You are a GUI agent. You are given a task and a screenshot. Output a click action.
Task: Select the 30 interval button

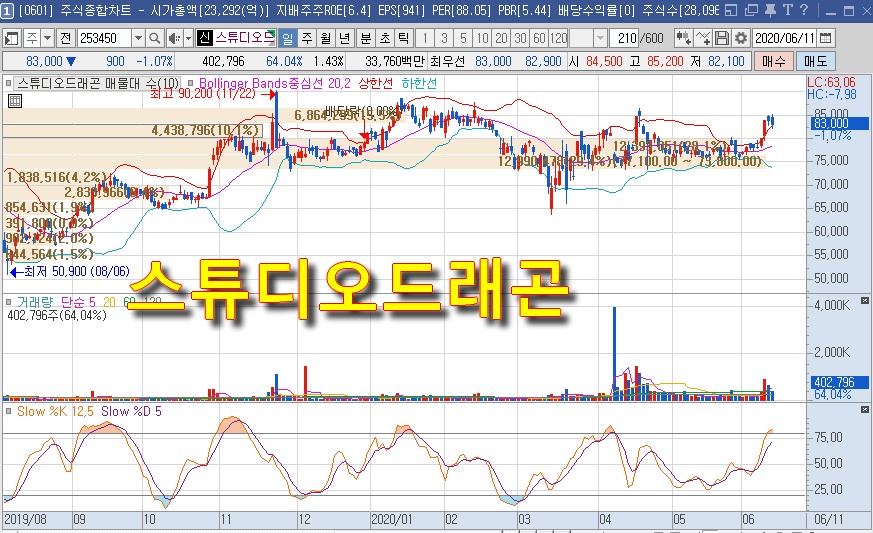pyautogui.click(x=520, y=38)
